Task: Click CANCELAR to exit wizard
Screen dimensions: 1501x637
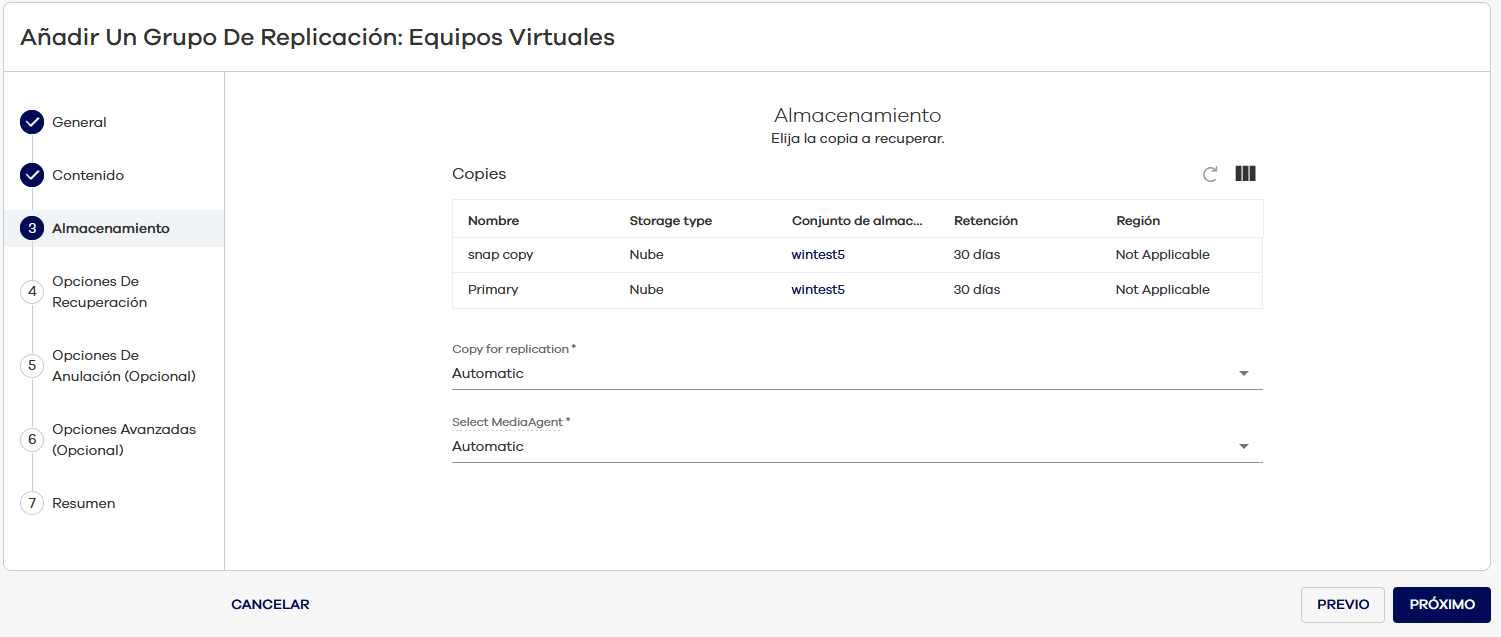Action: (270, 604)
